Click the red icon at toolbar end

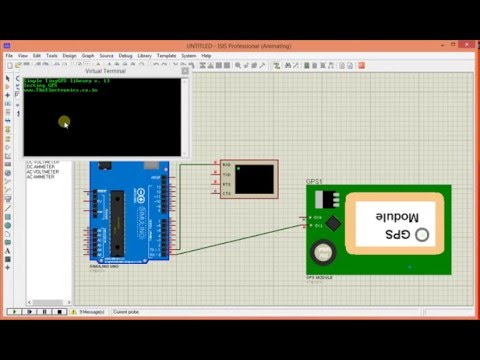[361, 65]
